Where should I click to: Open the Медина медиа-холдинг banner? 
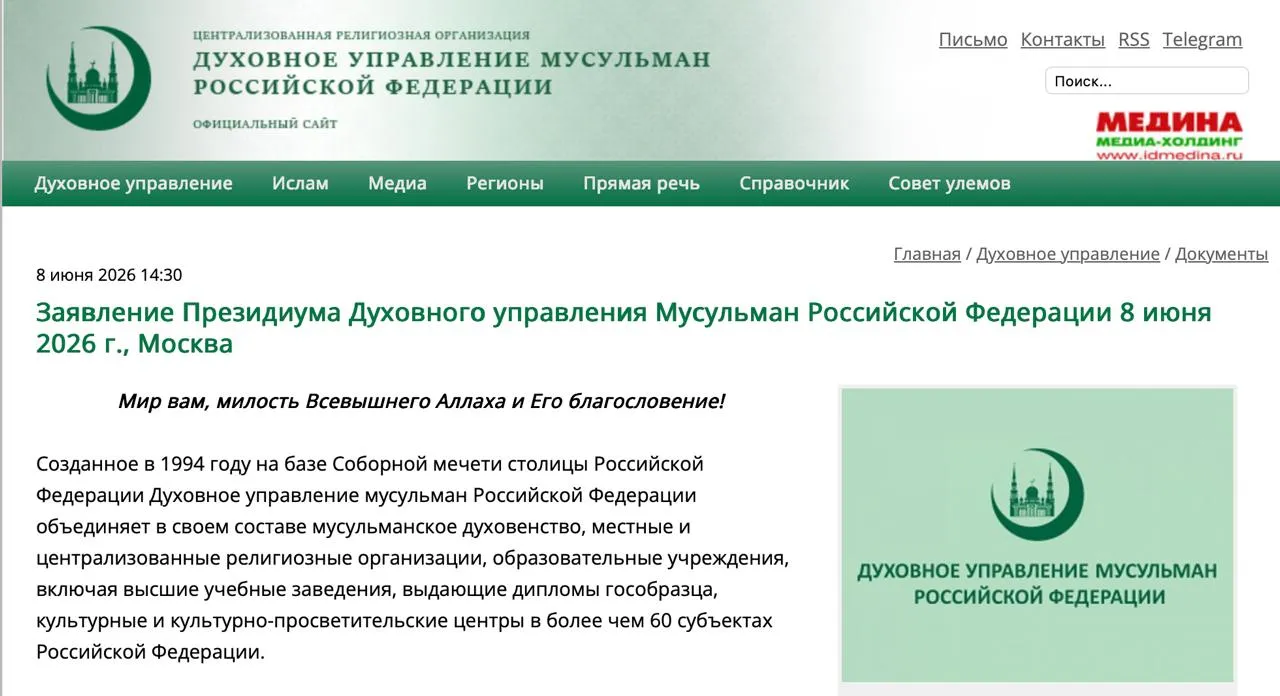(1169, 136)
